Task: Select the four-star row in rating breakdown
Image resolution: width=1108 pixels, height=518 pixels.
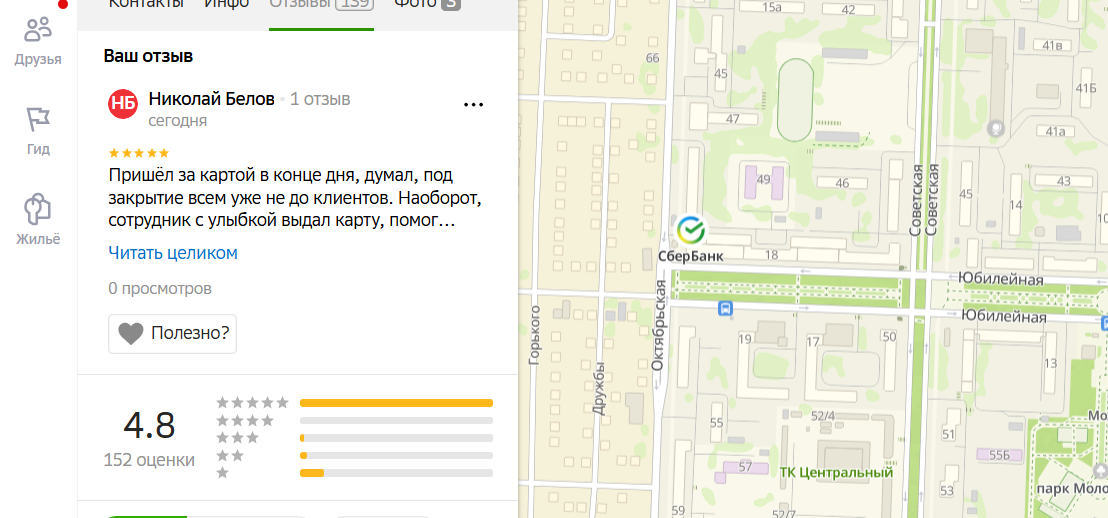Action: (x=354, y=420)
